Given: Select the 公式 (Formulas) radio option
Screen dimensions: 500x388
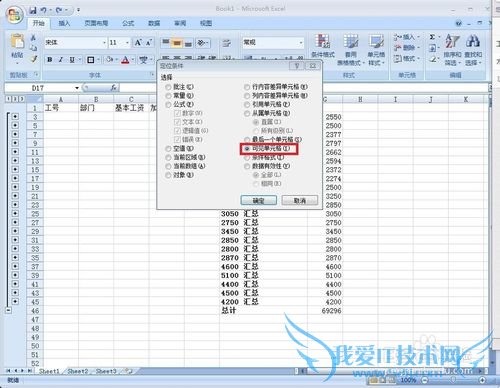Looking at the screenshot, I should point(168,104).
